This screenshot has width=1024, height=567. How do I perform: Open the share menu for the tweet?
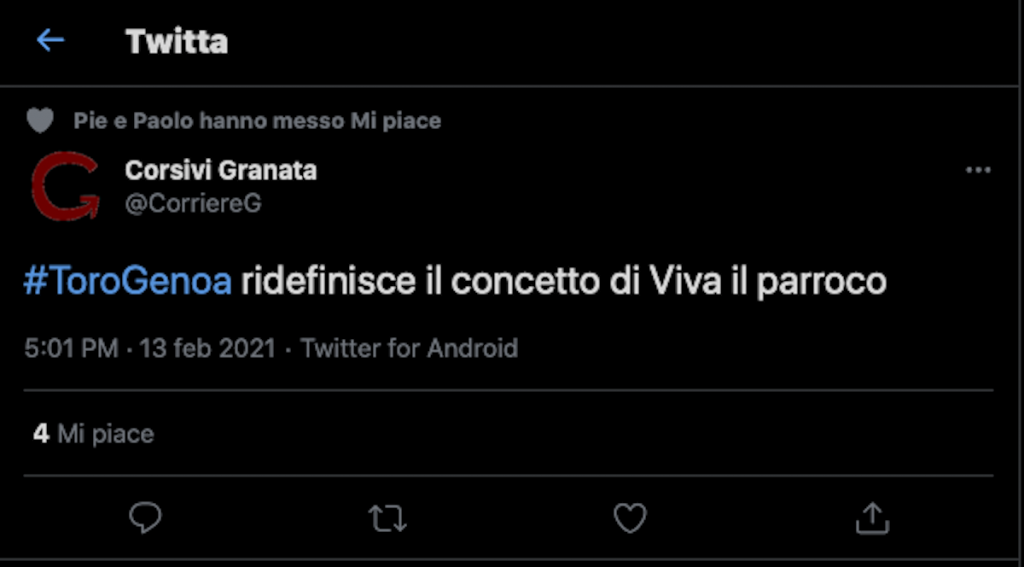tap(872, 517)
